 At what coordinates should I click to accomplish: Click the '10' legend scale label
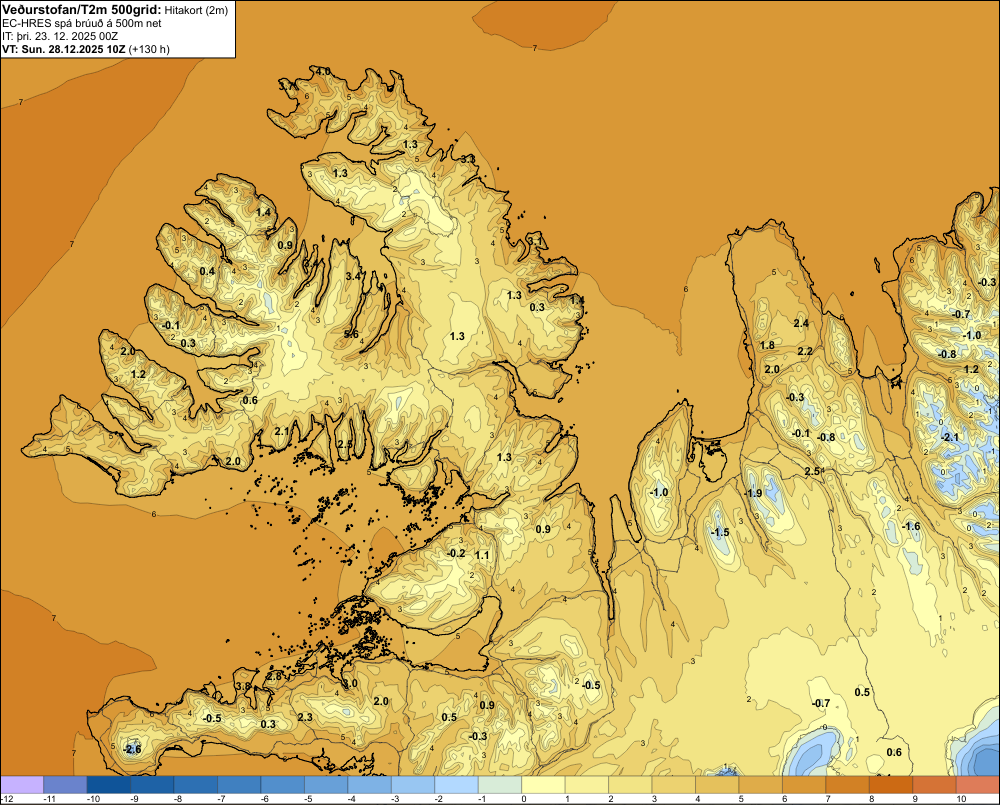tap(961, 799)
